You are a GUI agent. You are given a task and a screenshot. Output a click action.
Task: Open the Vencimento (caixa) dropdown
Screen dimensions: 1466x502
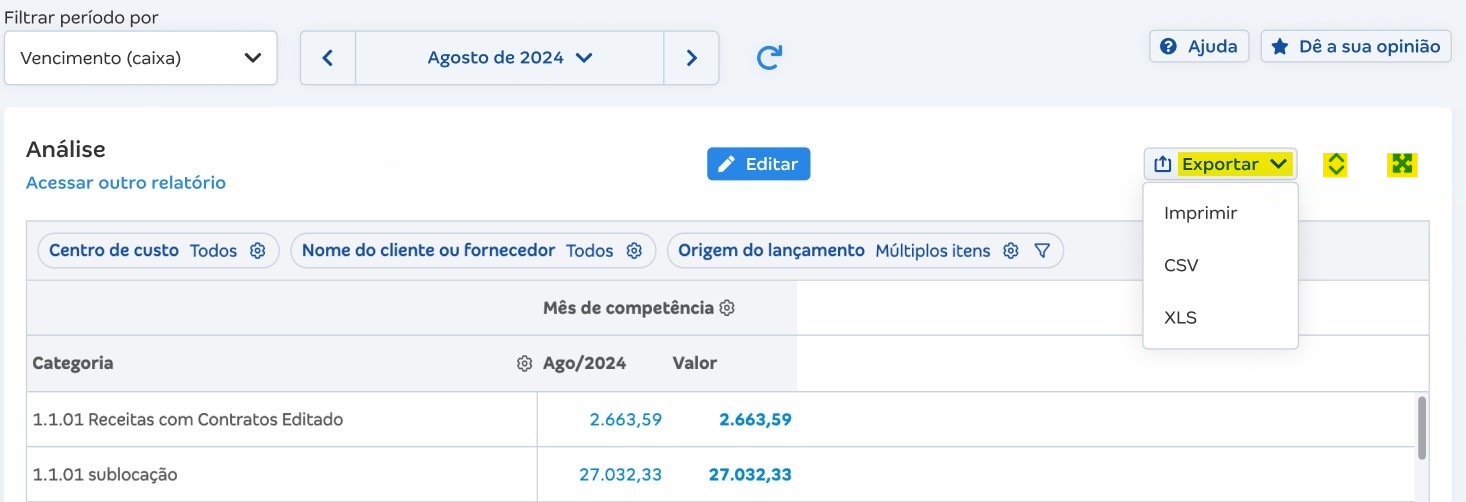(x=141, y=58)
